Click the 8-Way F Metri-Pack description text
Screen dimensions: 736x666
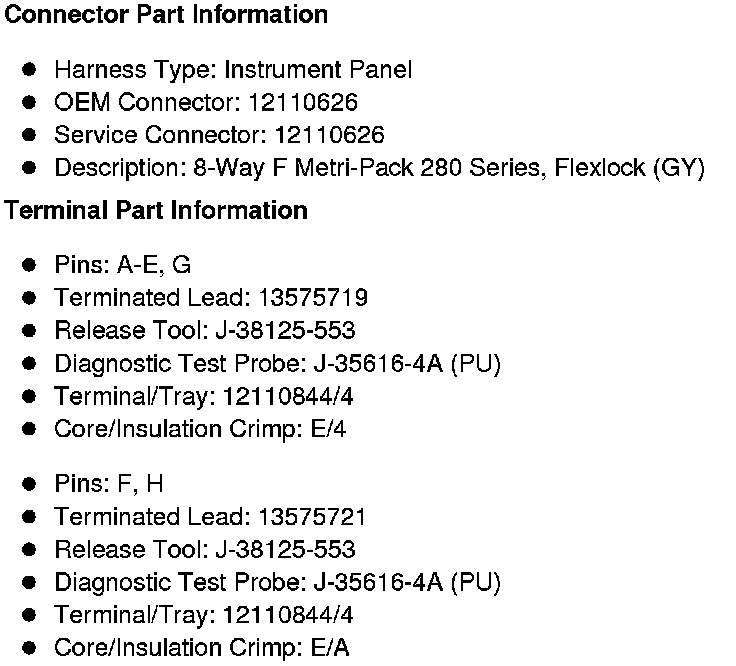point(379,168)
